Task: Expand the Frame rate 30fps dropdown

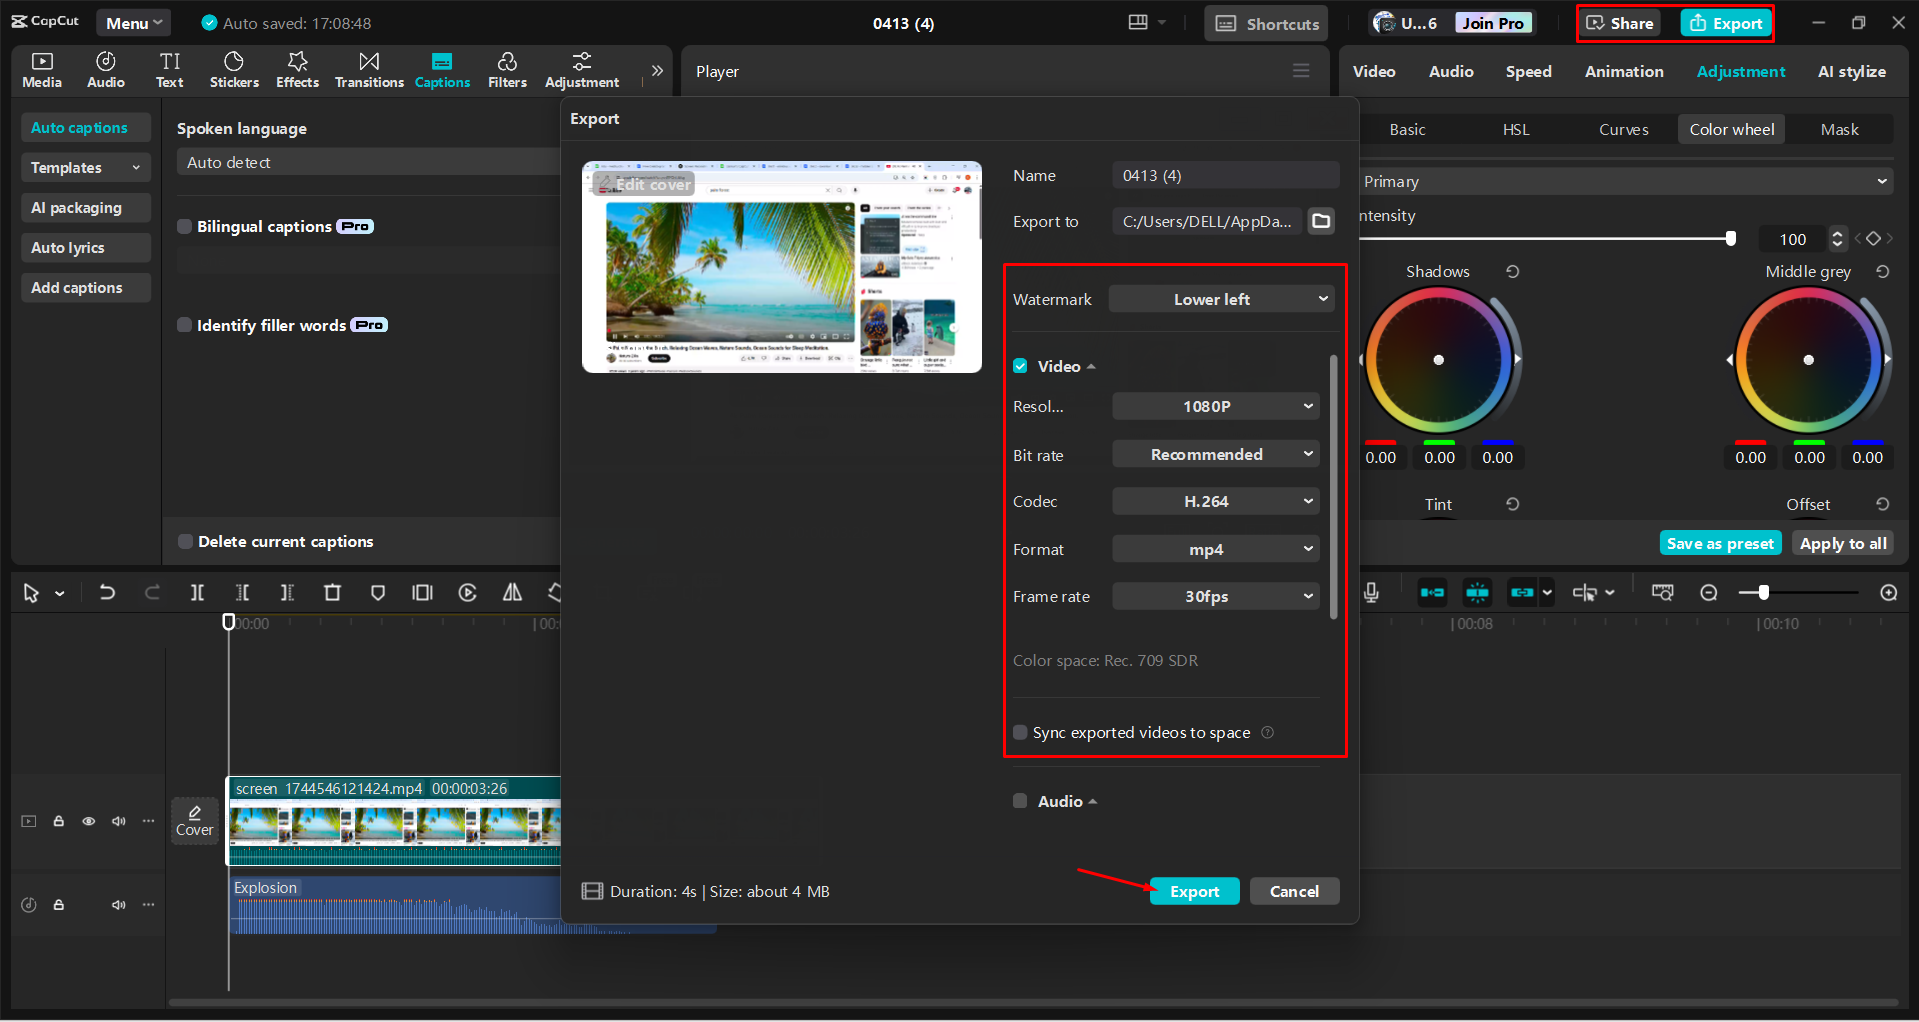Action: [1215, 597]
